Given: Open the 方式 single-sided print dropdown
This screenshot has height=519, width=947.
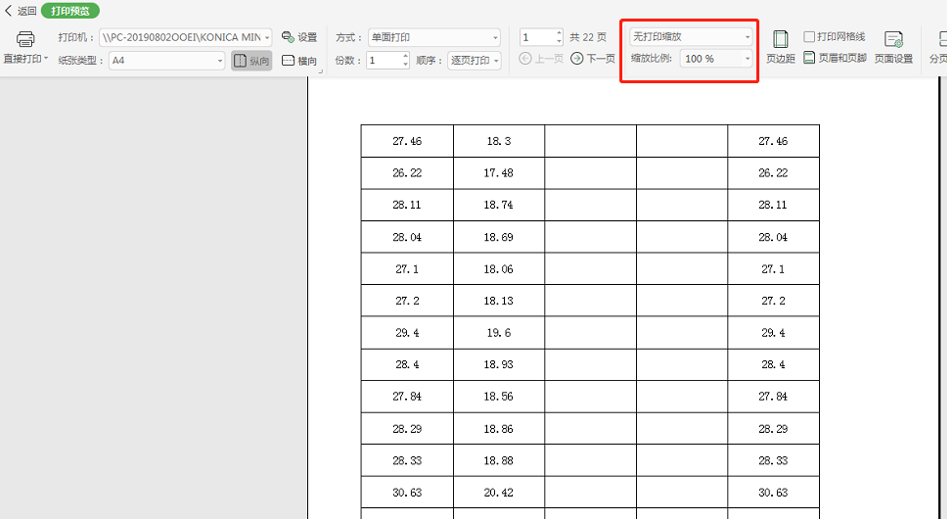Looking at the screenshot, I should tap(434, 37).
